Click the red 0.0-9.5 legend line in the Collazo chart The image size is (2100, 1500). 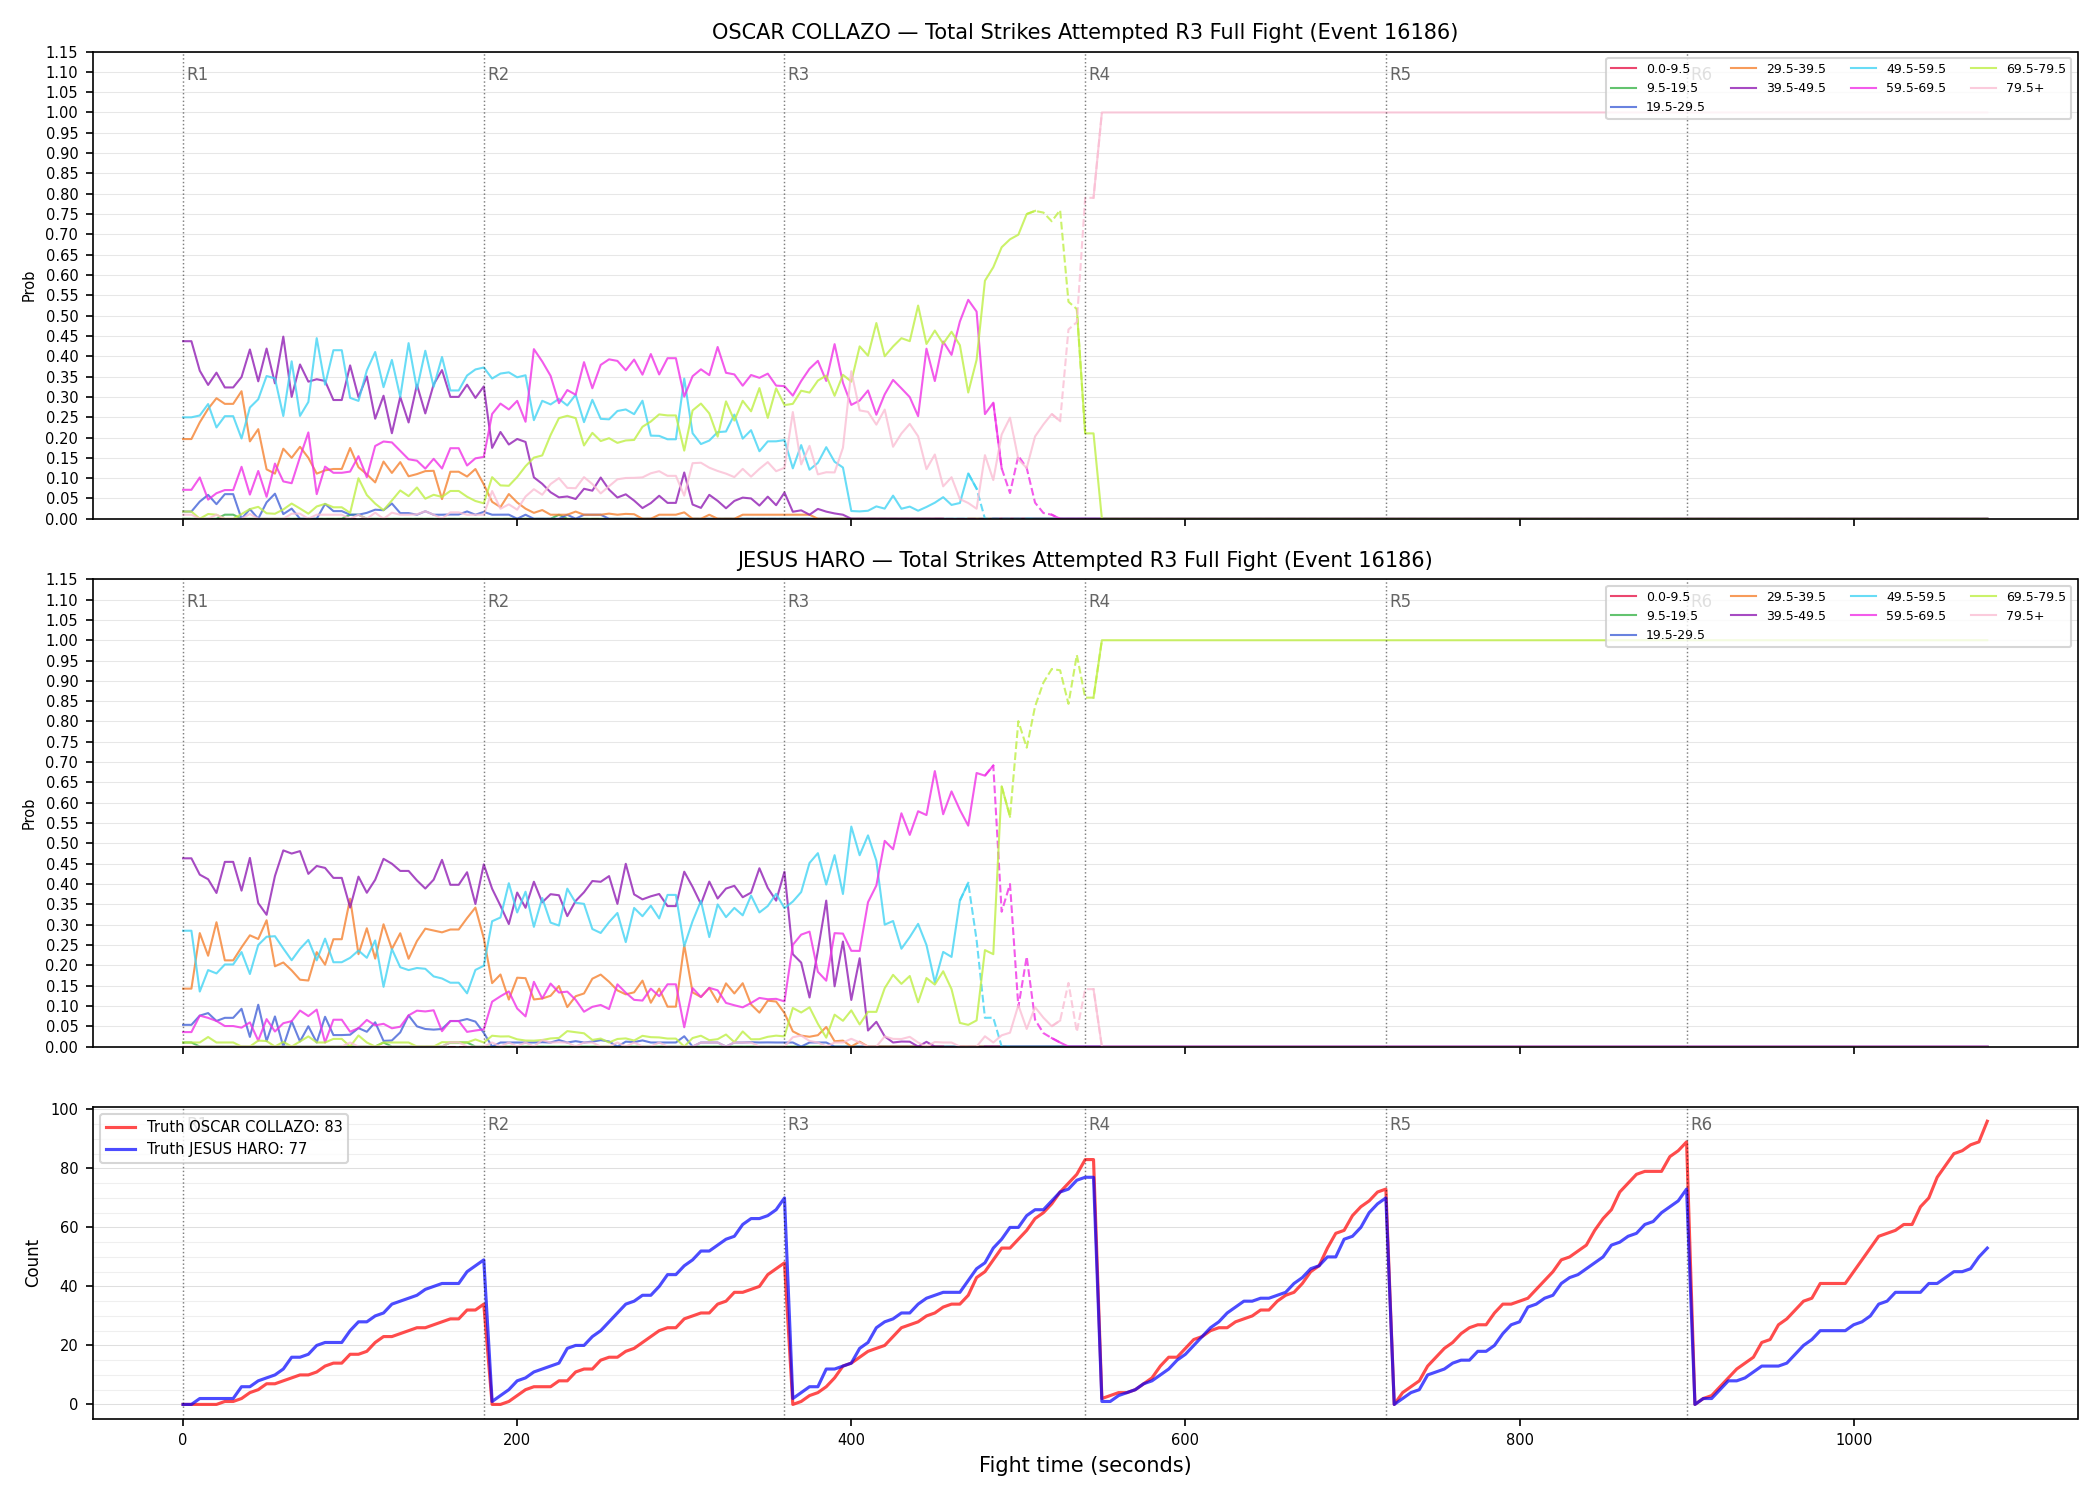click(1623, 69)
